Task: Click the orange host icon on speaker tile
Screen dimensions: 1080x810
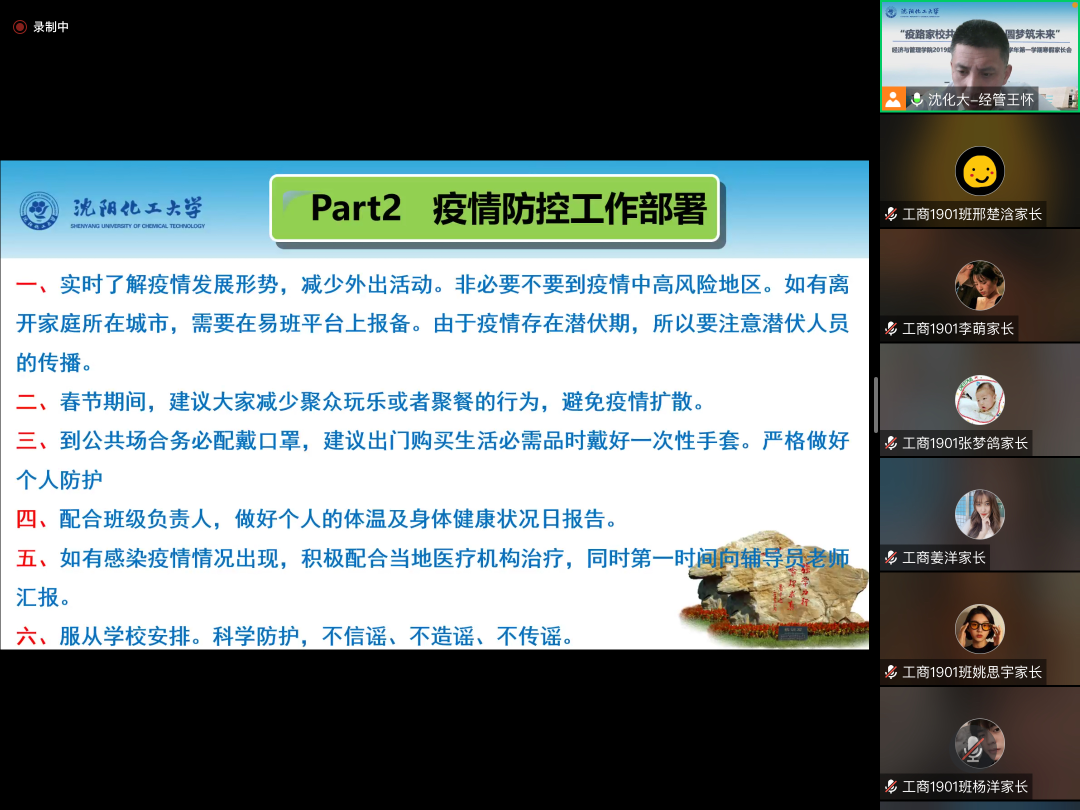Action: point(893,99)
